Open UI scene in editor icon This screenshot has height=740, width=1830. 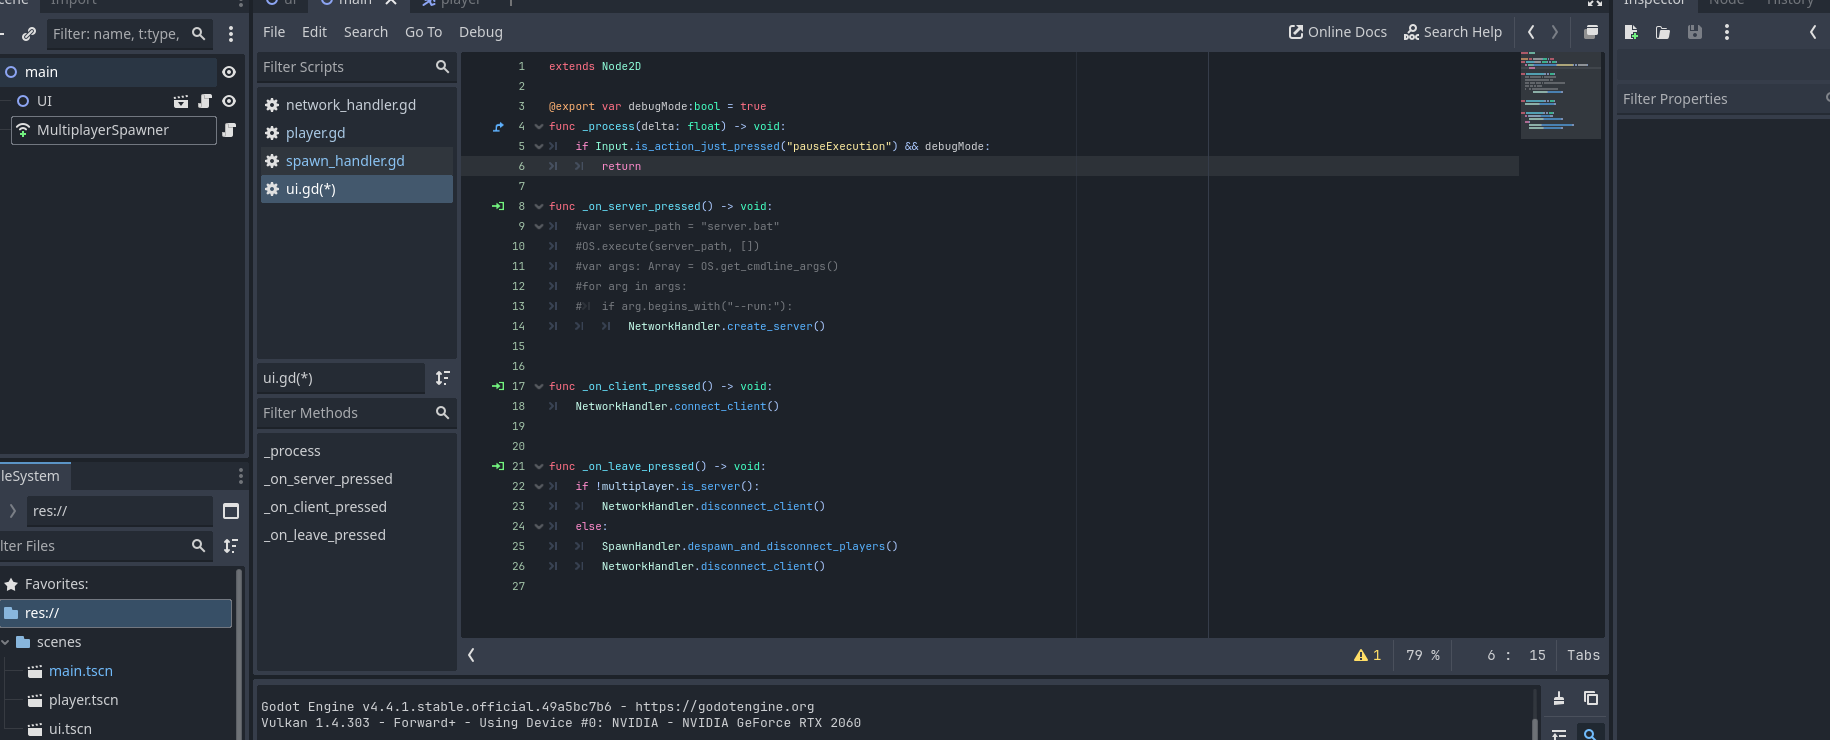coord(181,101)
